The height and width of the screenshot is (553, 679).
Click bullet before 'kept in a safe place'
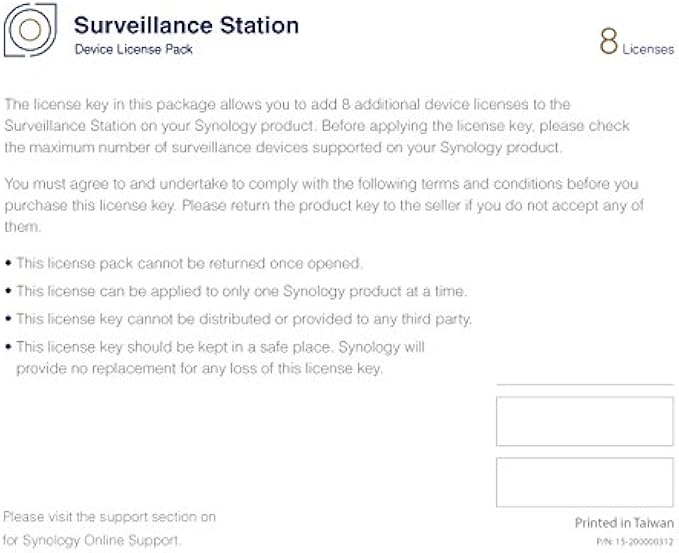(x=9, y=347)
